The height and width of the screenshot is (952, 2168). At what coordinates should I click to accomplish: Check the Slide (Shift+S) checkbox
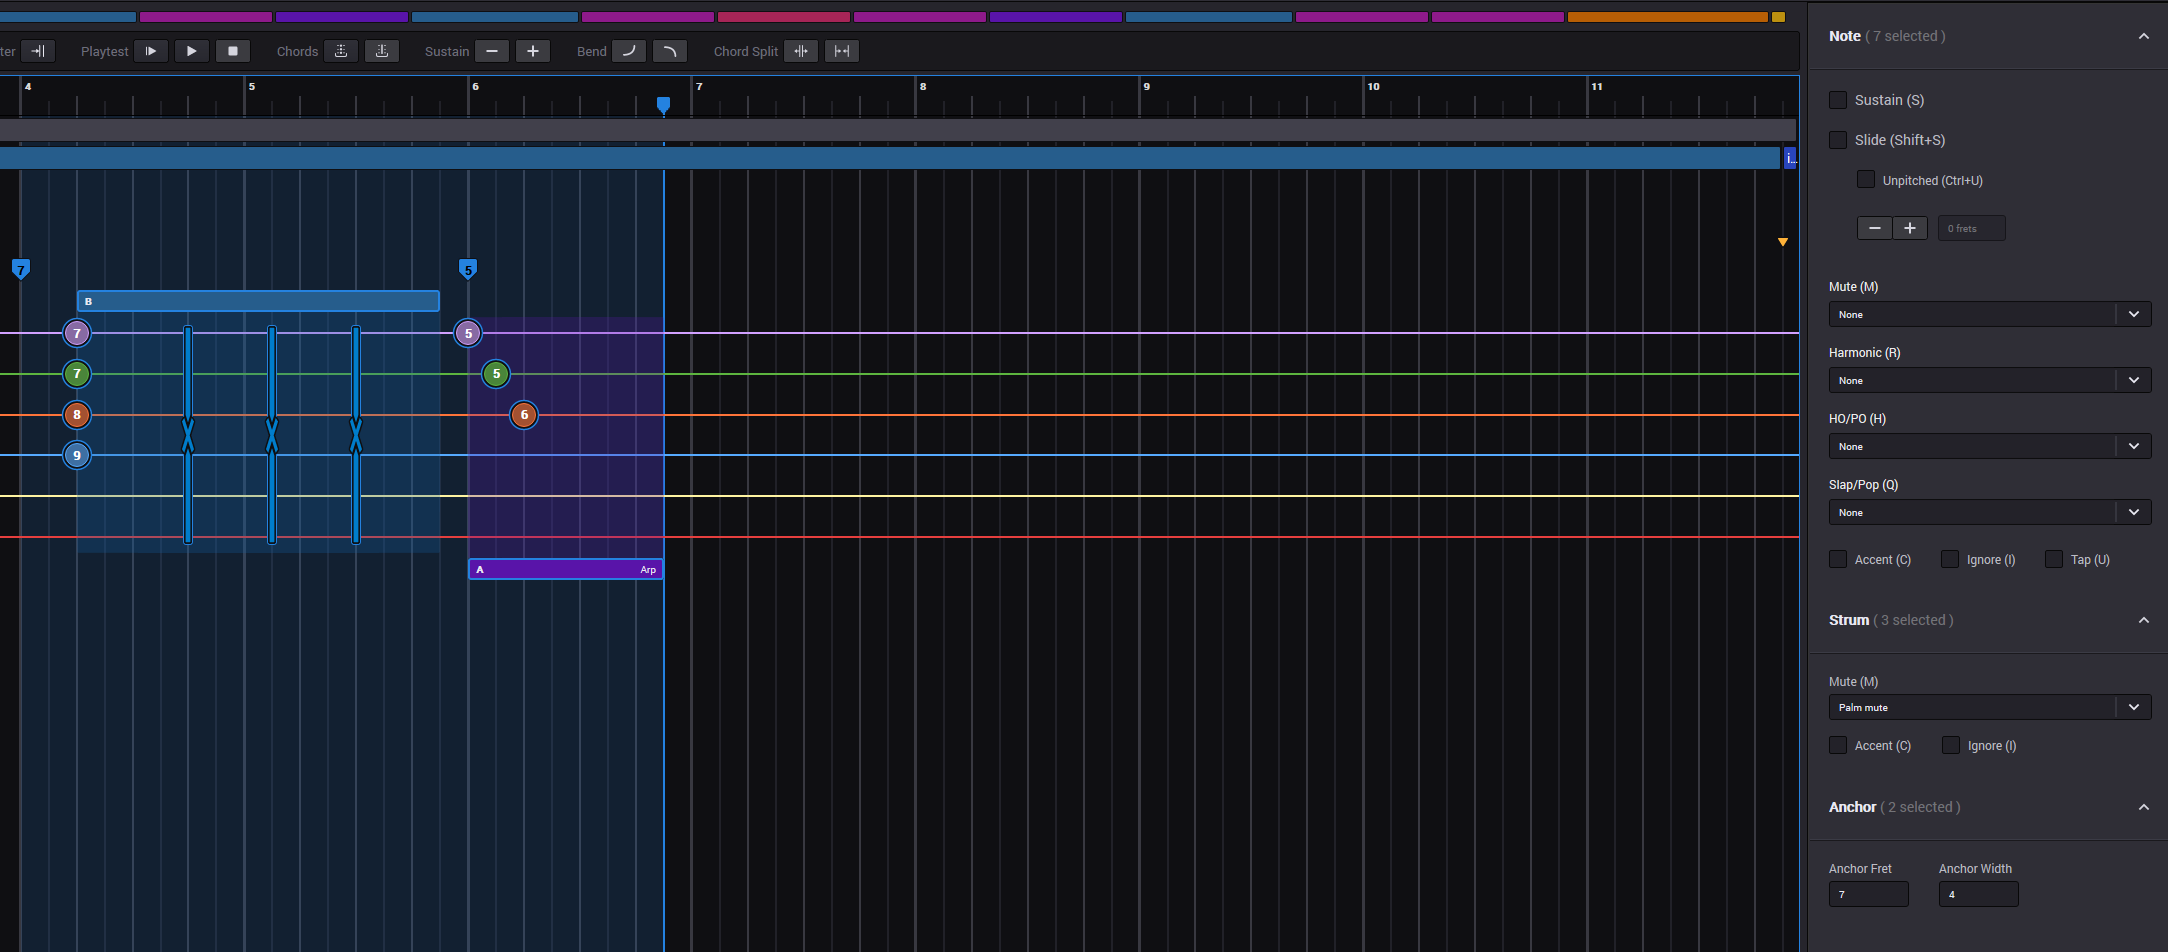1838,140
